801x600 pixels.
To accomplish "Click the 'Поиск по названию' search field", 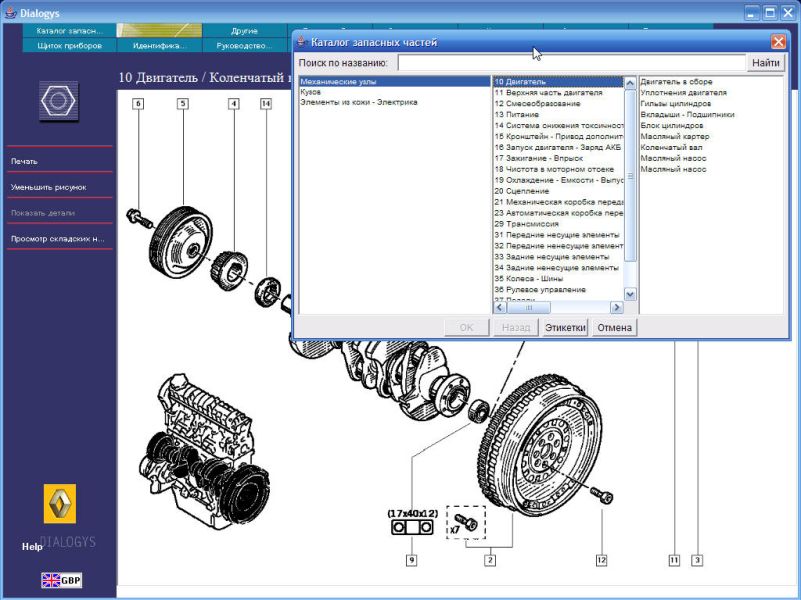I will click(x=571, y=63).
